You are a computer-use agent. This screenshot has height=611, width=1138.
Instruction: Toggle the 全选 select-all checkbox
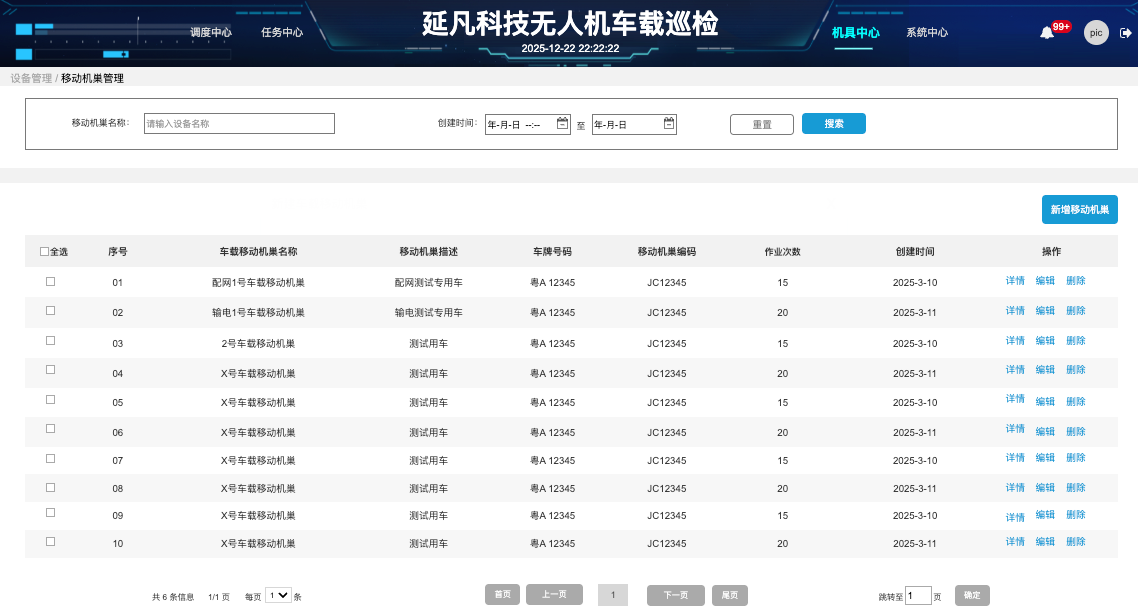[44, 252]
